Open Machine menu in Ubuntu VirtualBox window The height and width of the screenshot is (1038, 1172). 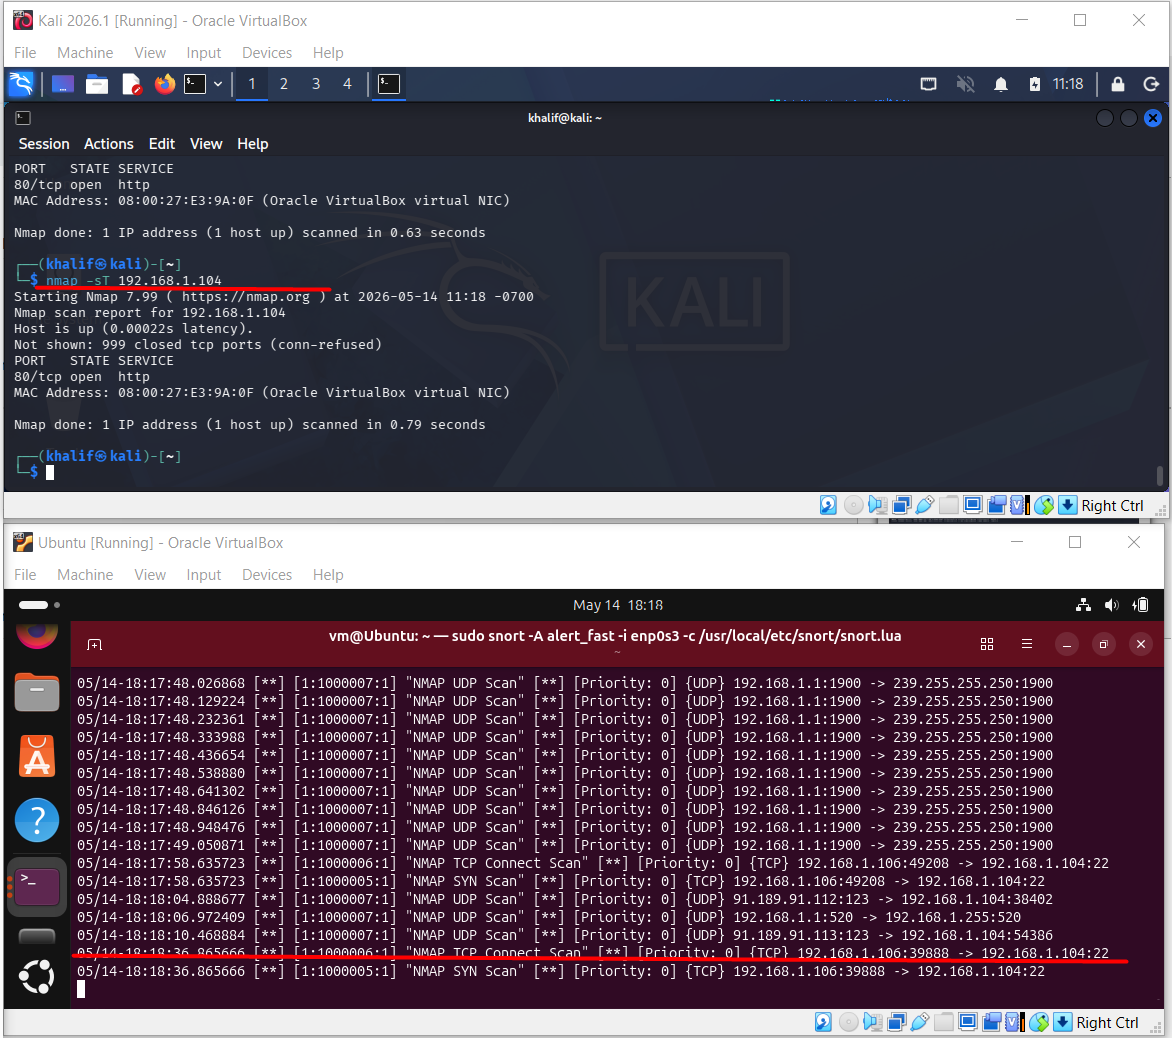point(85,575)
